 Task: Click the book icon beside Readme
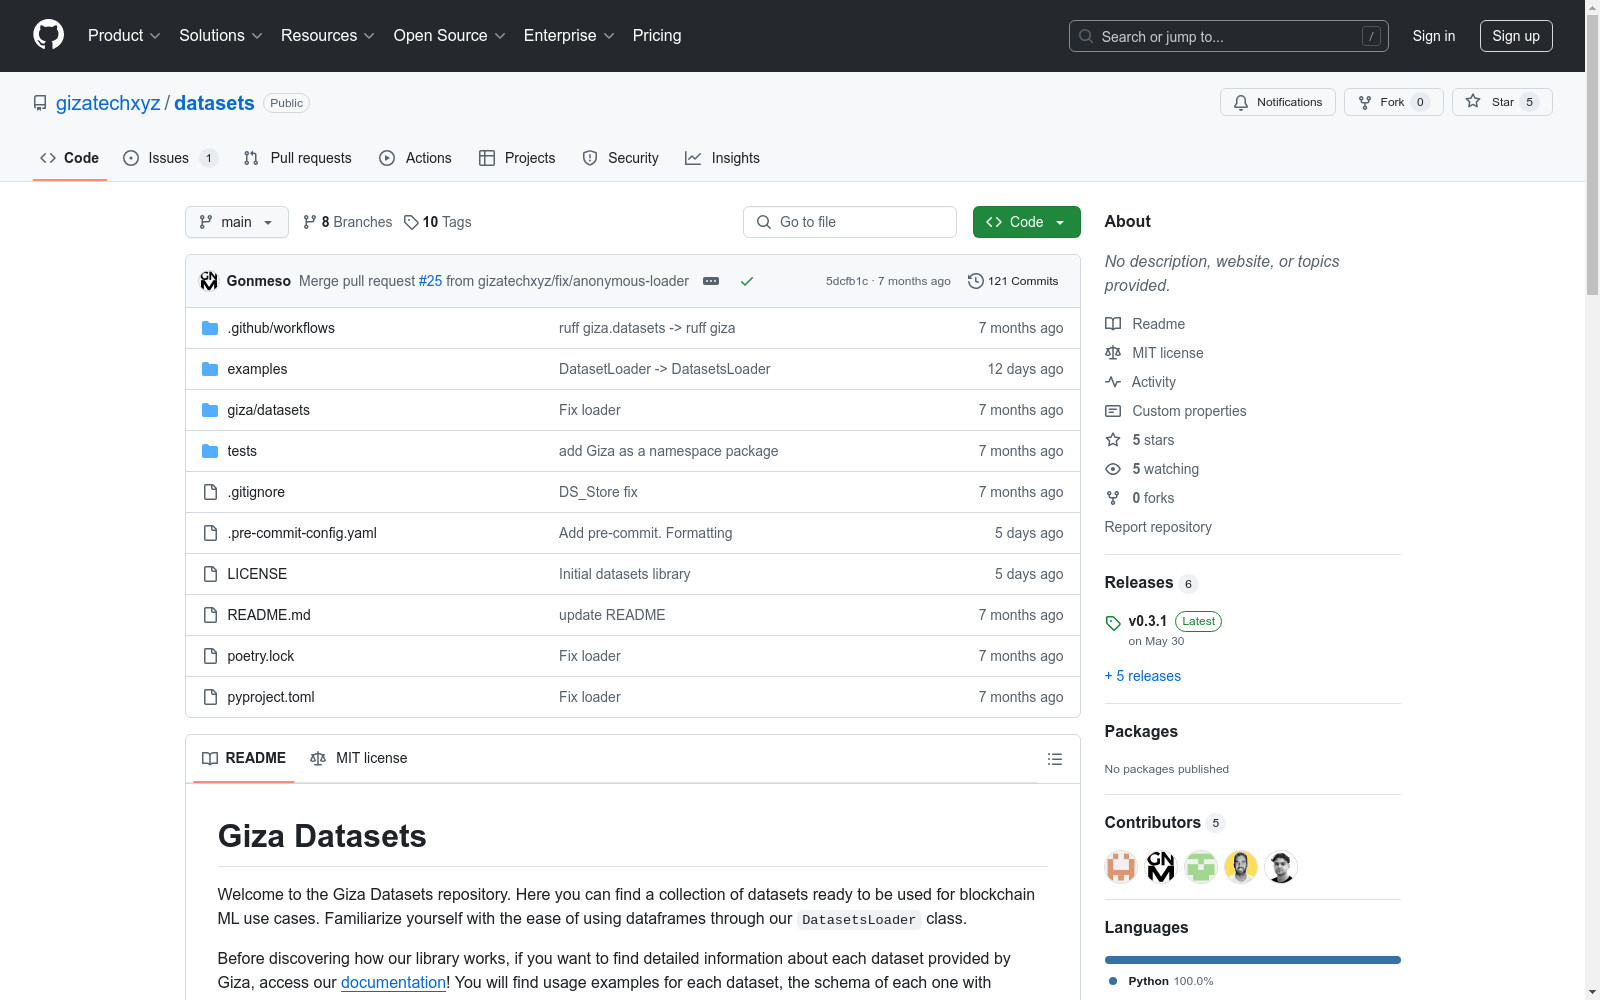pyautogui.click(x=1113, y=324)
